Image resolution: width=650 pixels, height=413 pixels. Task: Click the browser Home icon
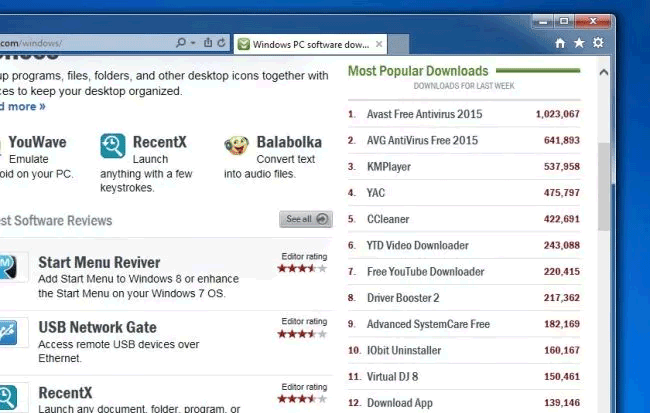coord(560,43)
